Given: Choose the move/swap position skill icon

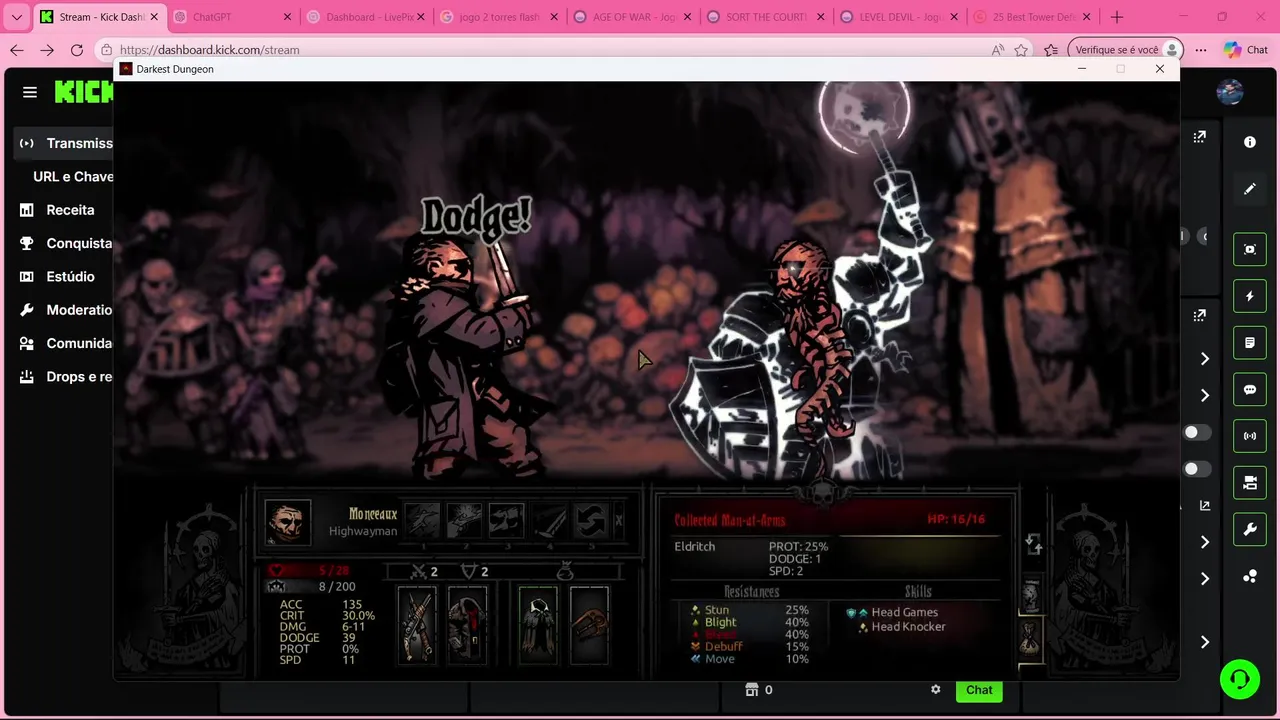Looking at the screenshot, I should click(590, 521).
